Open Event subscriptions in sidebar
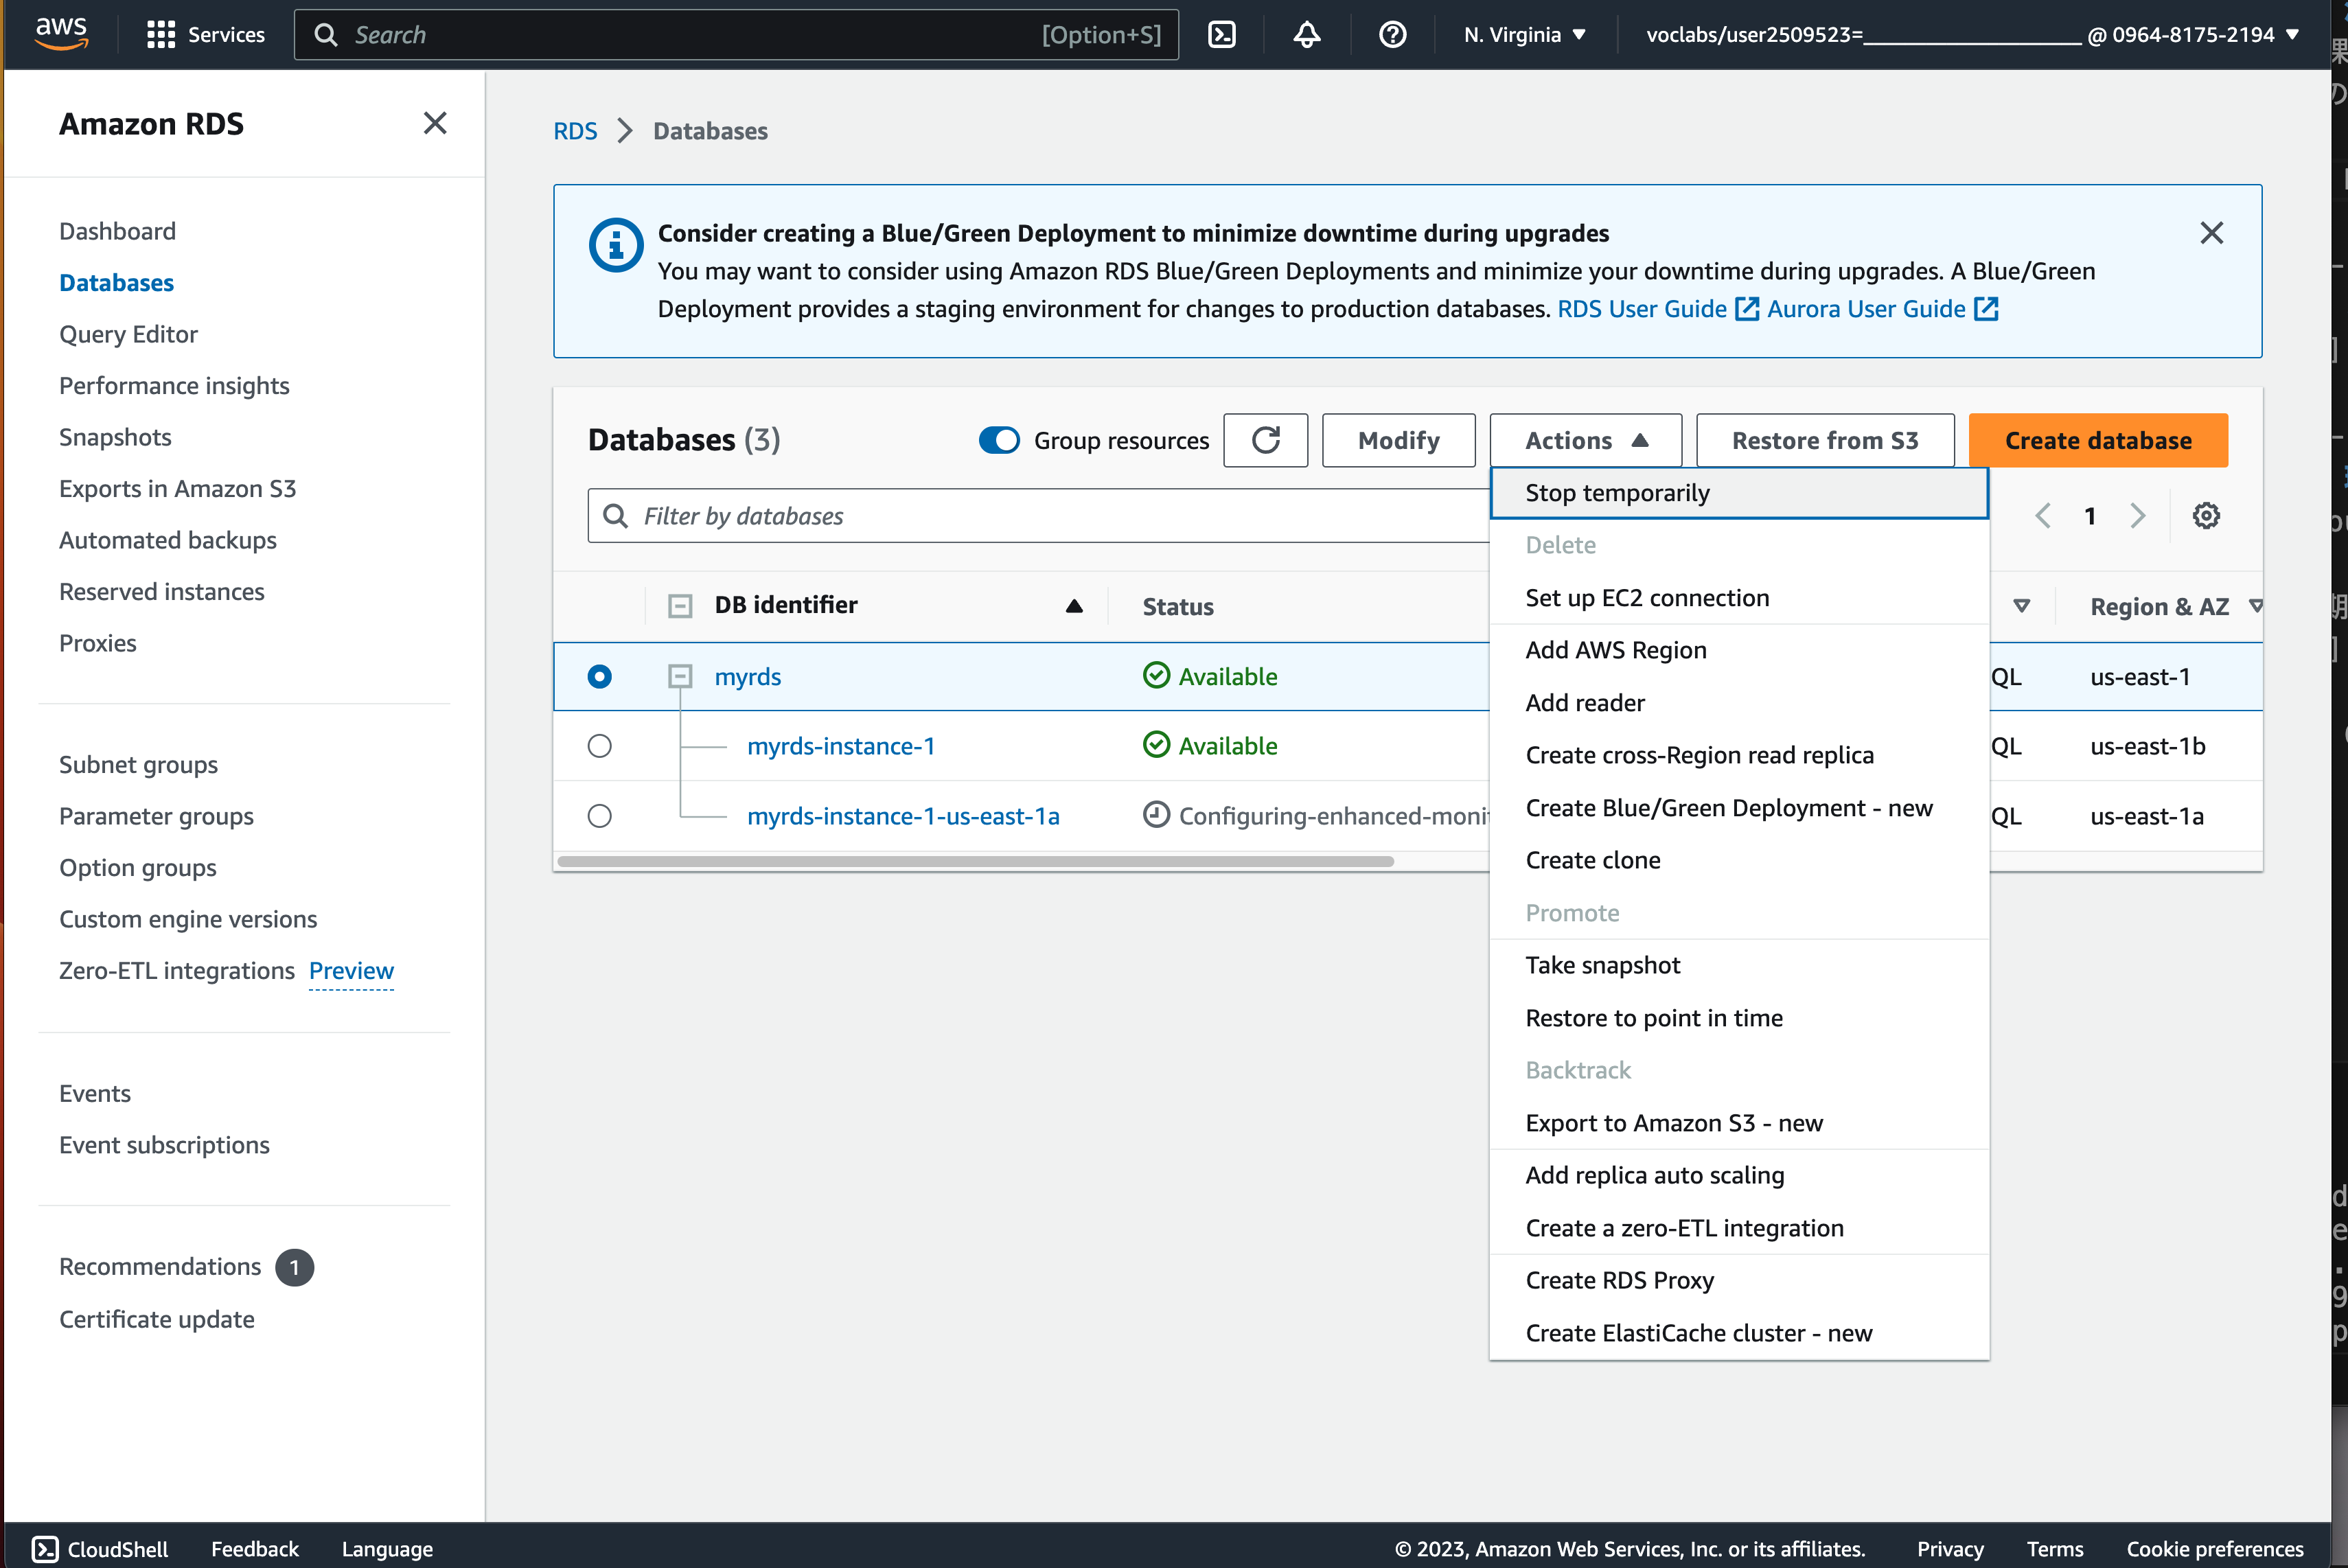This screenshot has height=1568, width=2348. pos(164,1145)
